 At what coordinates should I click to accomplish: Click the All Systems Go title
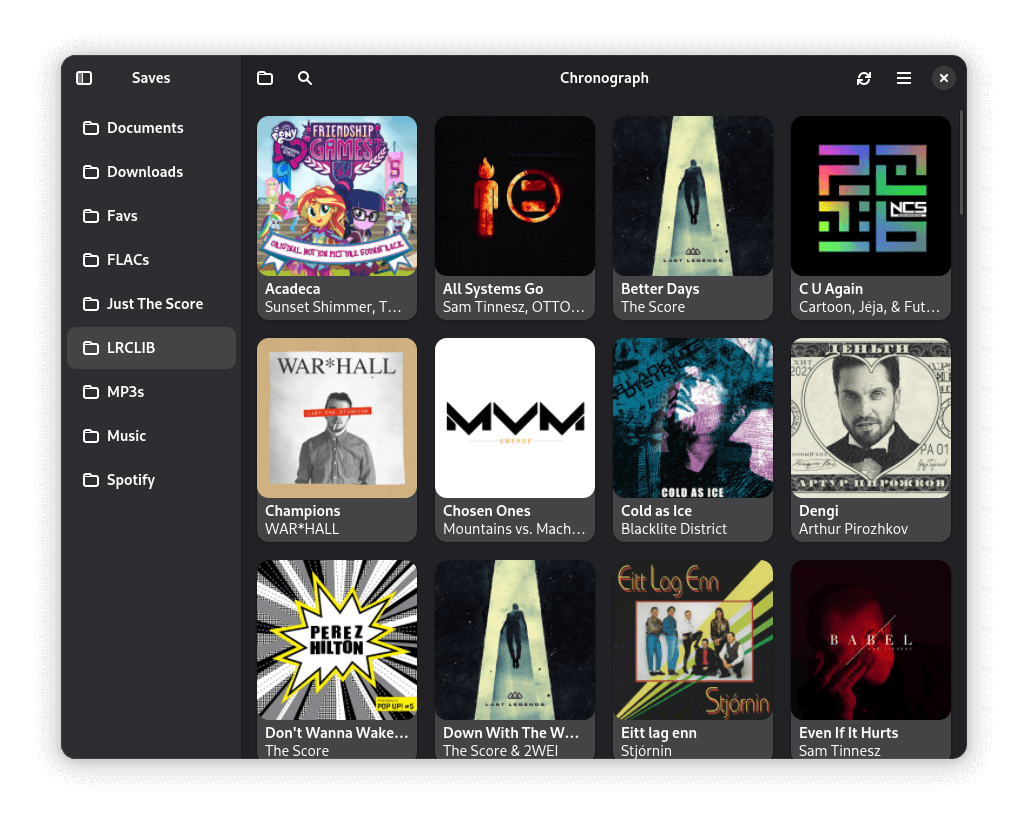pos(493,289)
